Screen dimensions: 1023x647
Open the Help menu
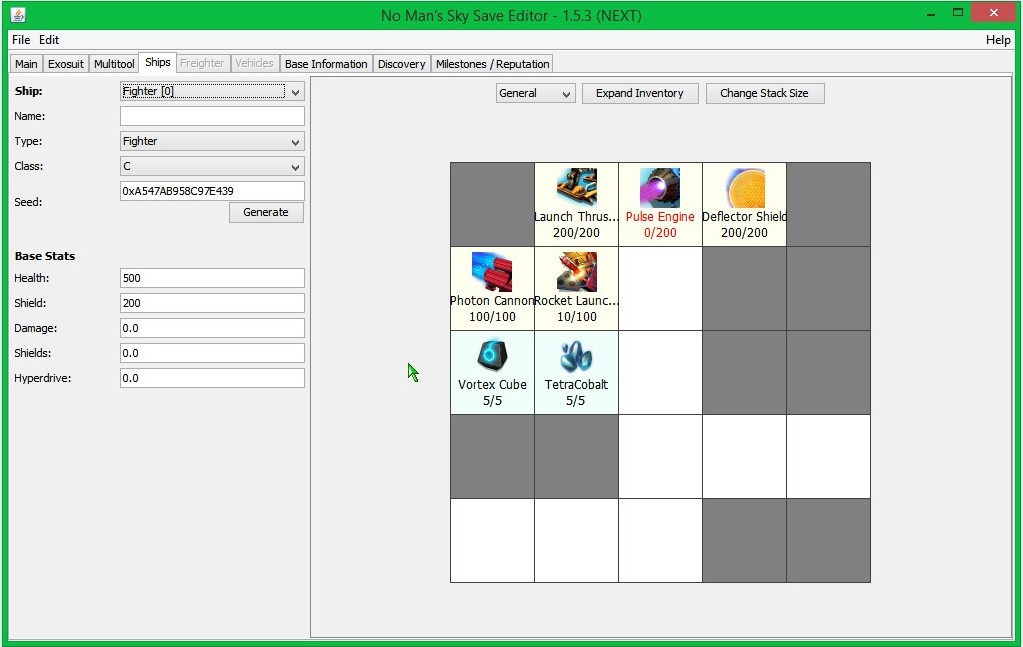998,40
